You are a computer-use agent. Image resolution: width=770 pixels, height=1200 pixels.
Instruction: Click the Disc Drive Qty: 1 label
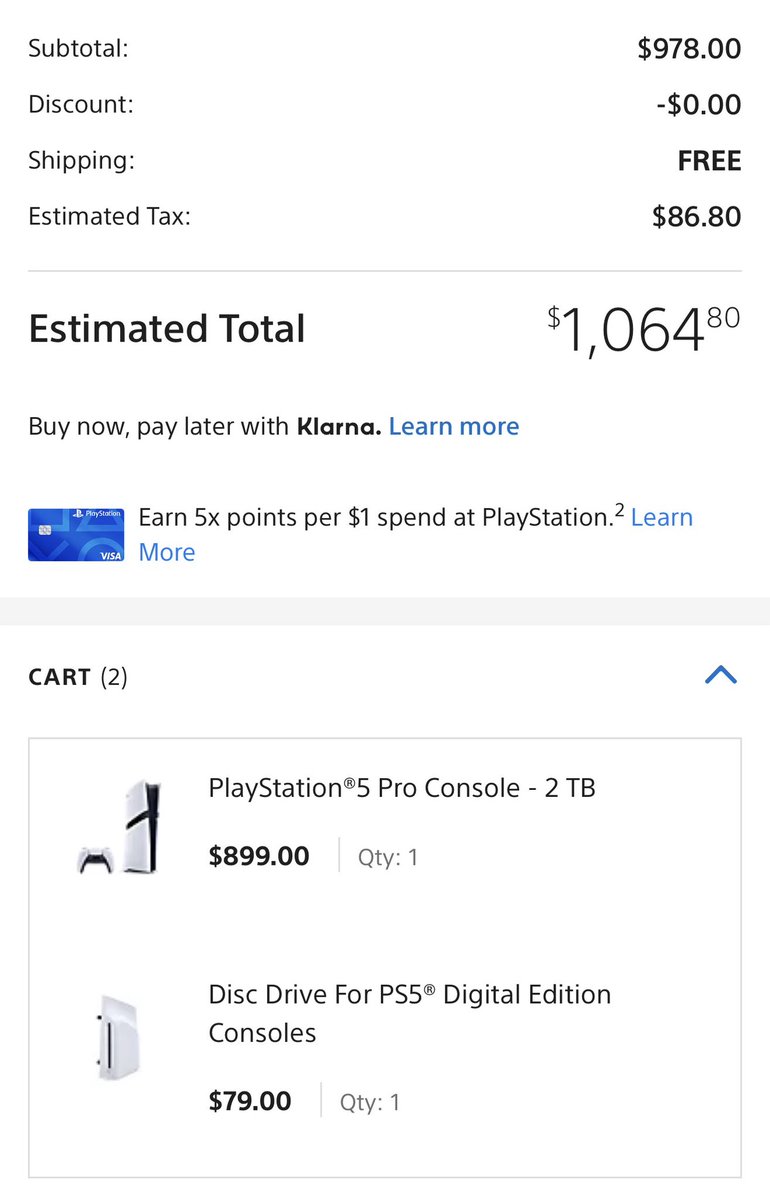point(370,1102)
